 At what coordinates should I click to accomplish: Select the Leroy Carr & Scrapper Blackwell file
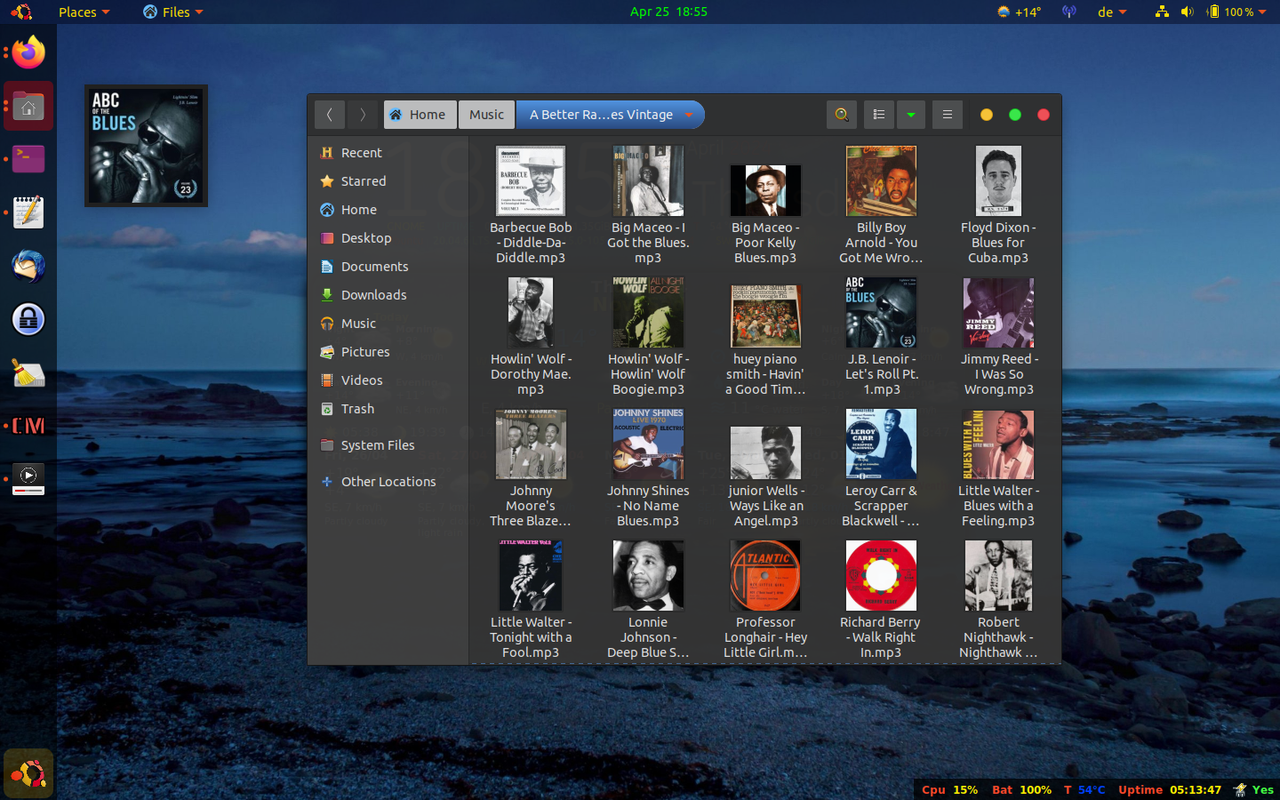coord(881,468)
